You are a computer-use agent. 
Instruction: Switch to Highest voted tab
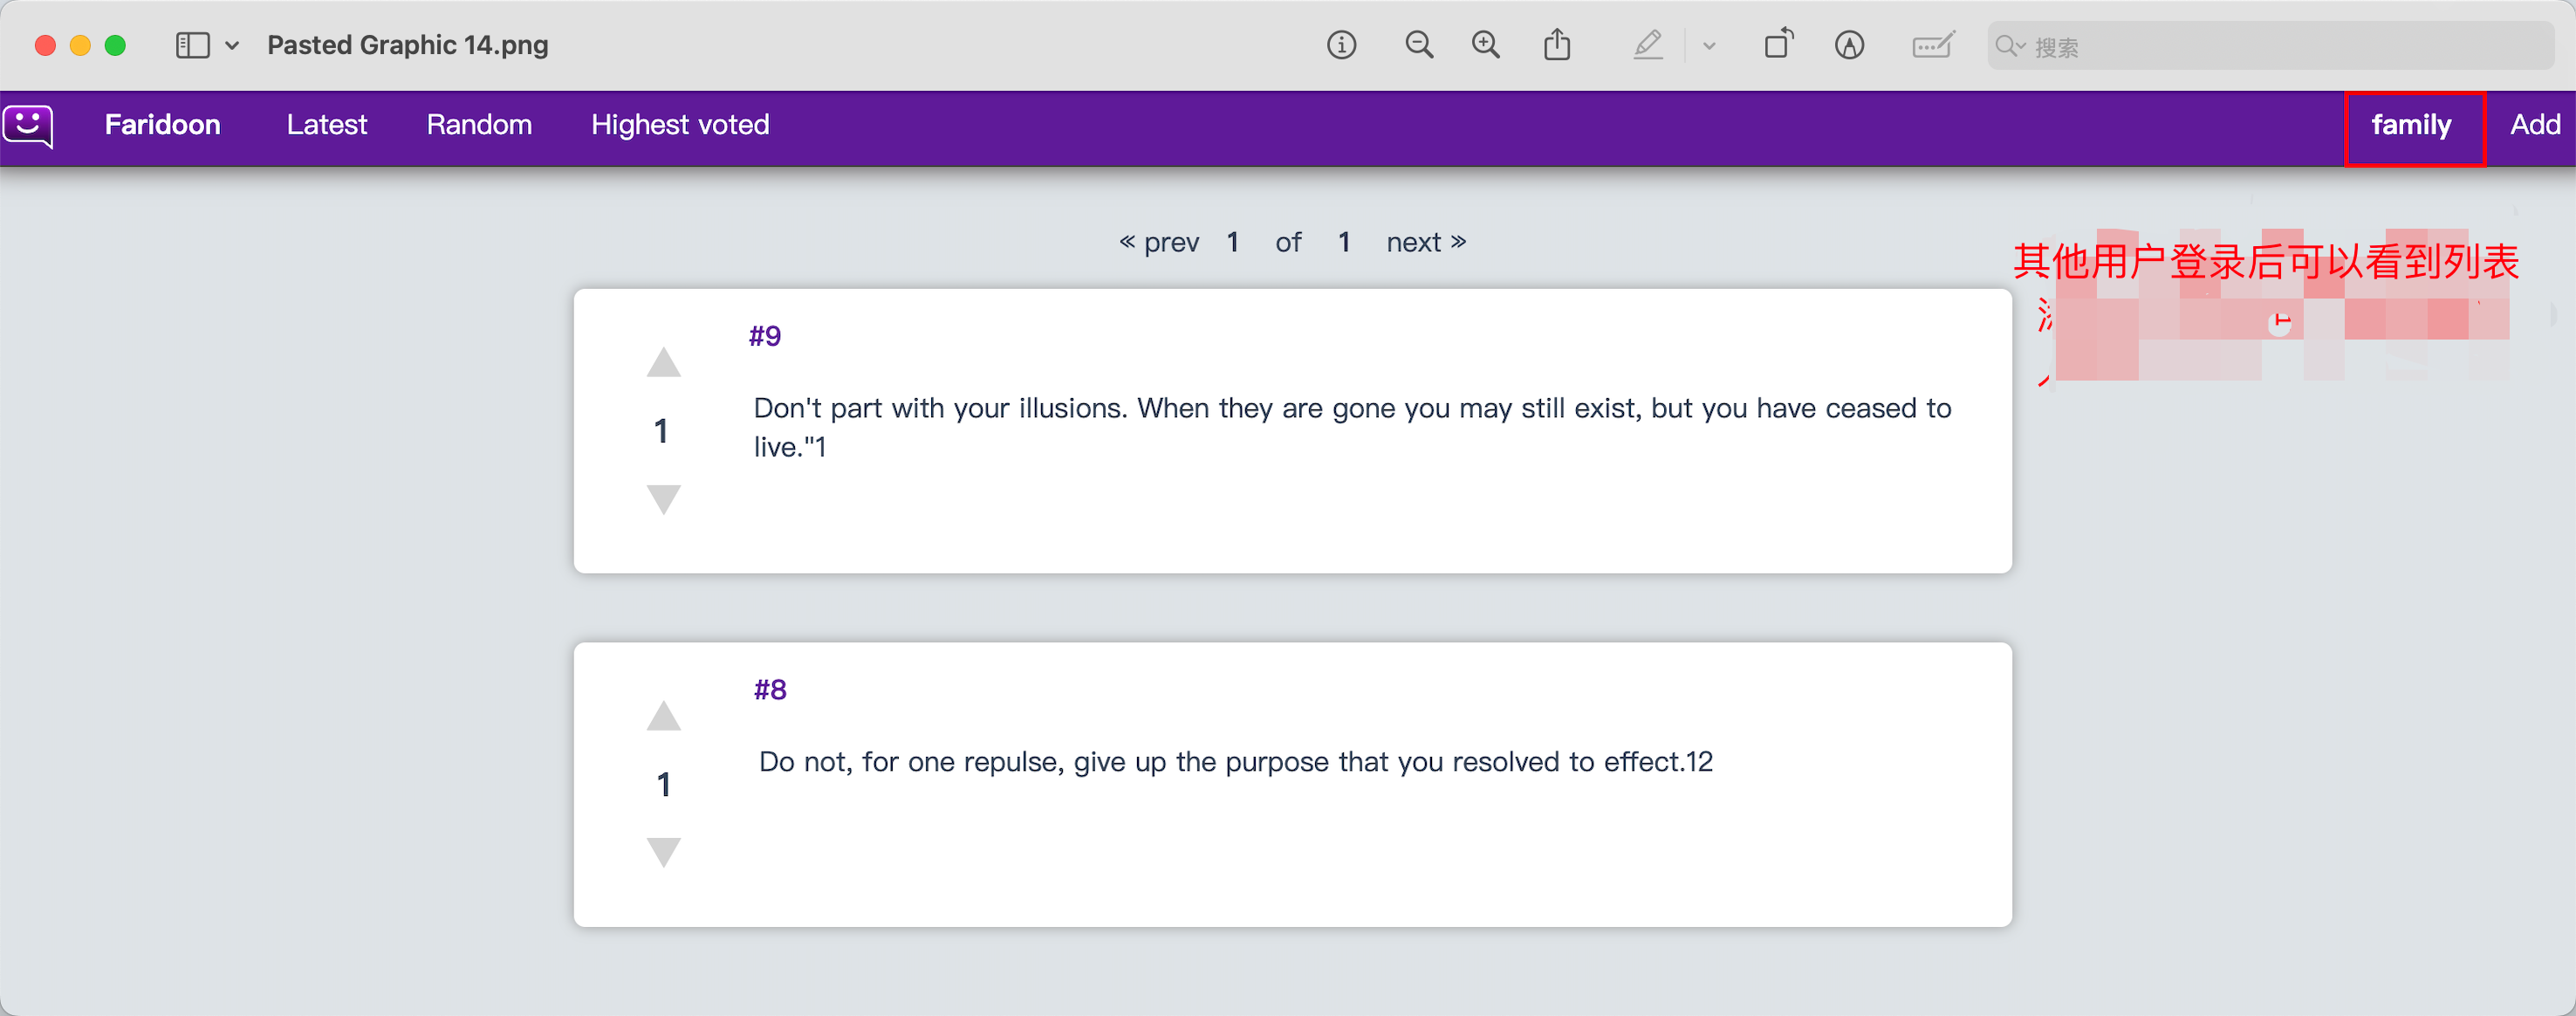[x=680, y=125]
